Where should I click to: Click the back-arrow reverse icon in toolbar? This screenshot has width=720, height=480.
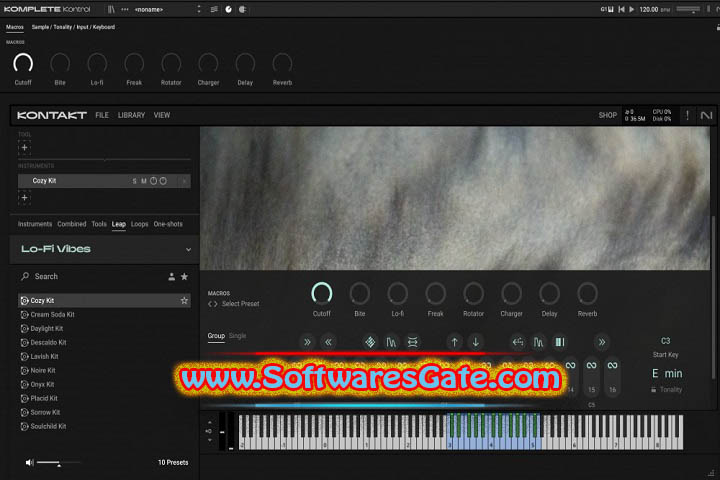point(518,342)
